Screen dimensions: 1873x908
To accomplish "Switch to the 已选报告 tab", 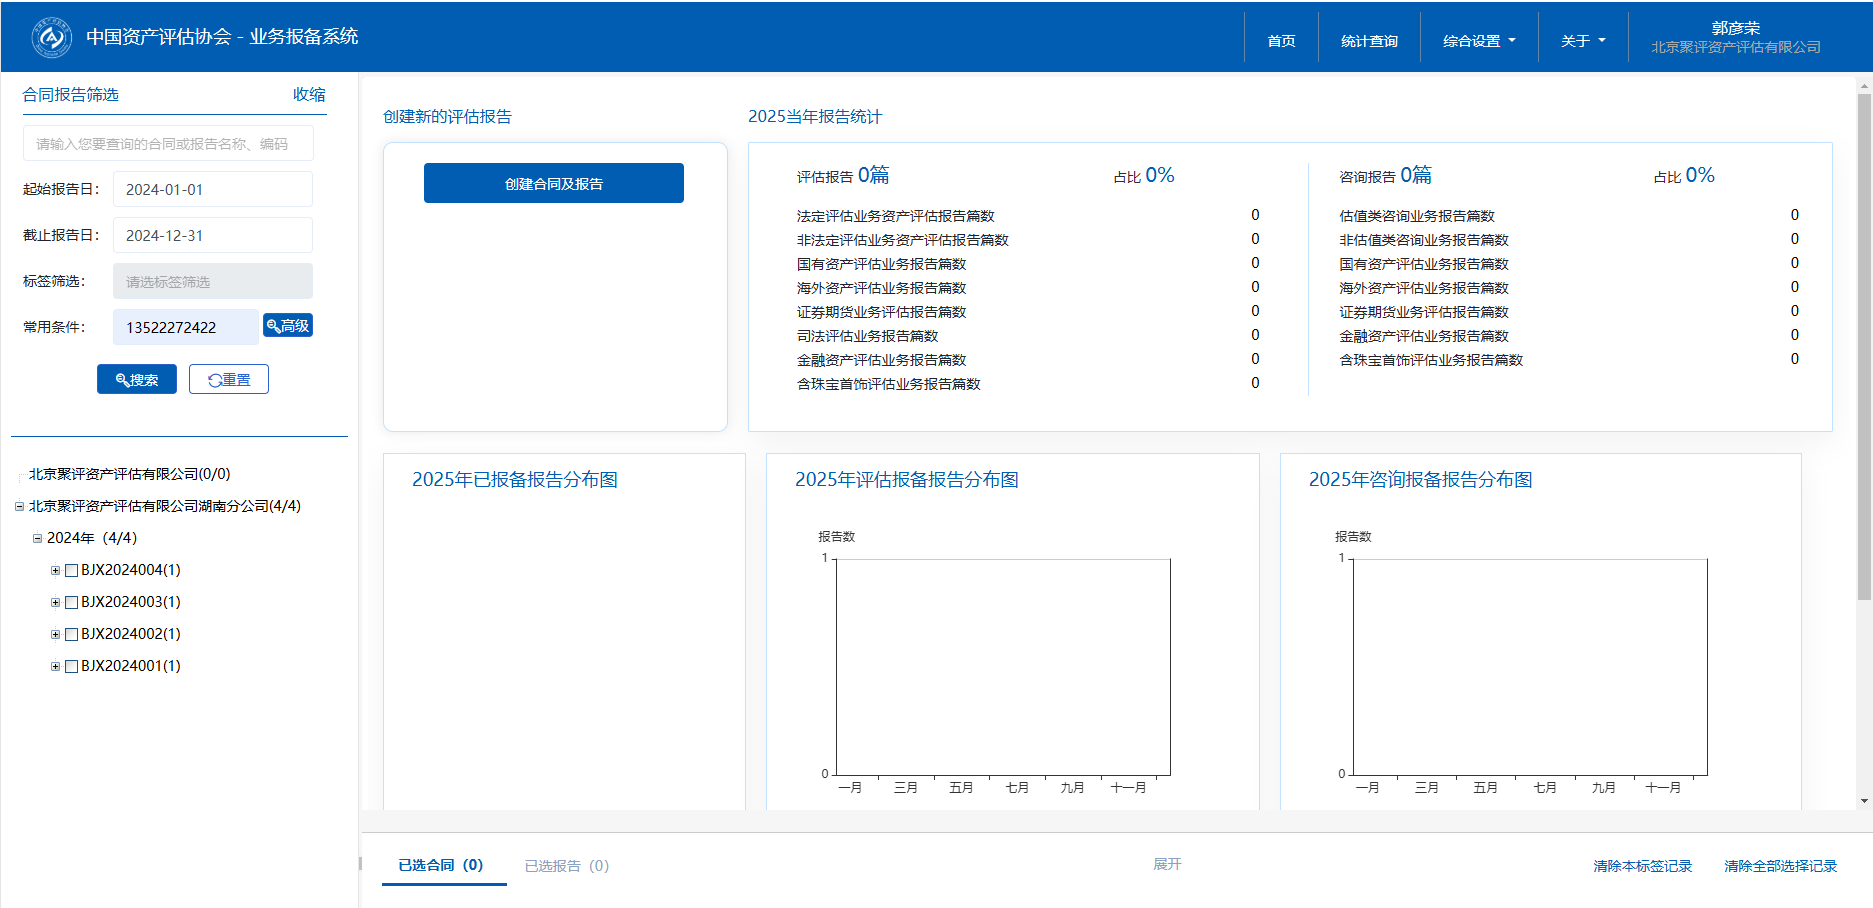I will 566,866.
